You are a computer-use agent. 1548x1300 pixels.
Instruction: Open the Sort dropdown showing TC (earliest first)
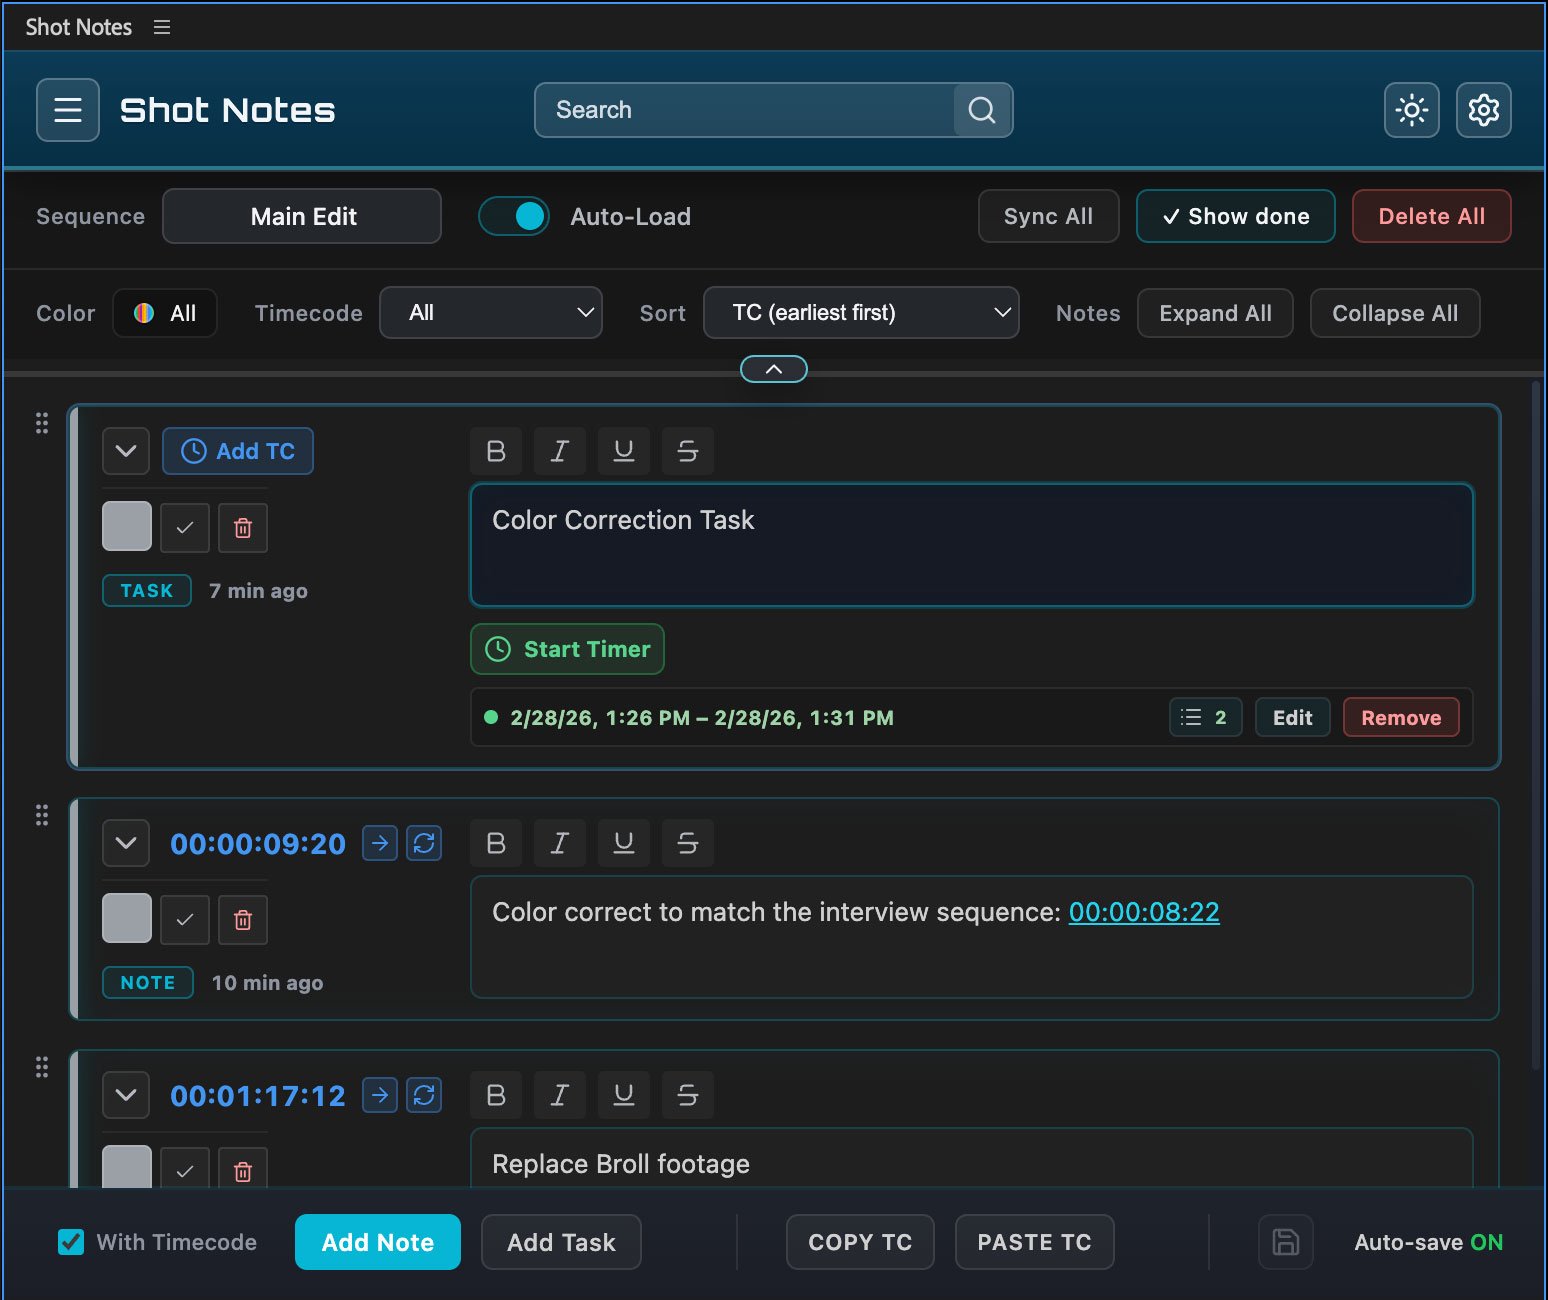click(x=861, y=313)
